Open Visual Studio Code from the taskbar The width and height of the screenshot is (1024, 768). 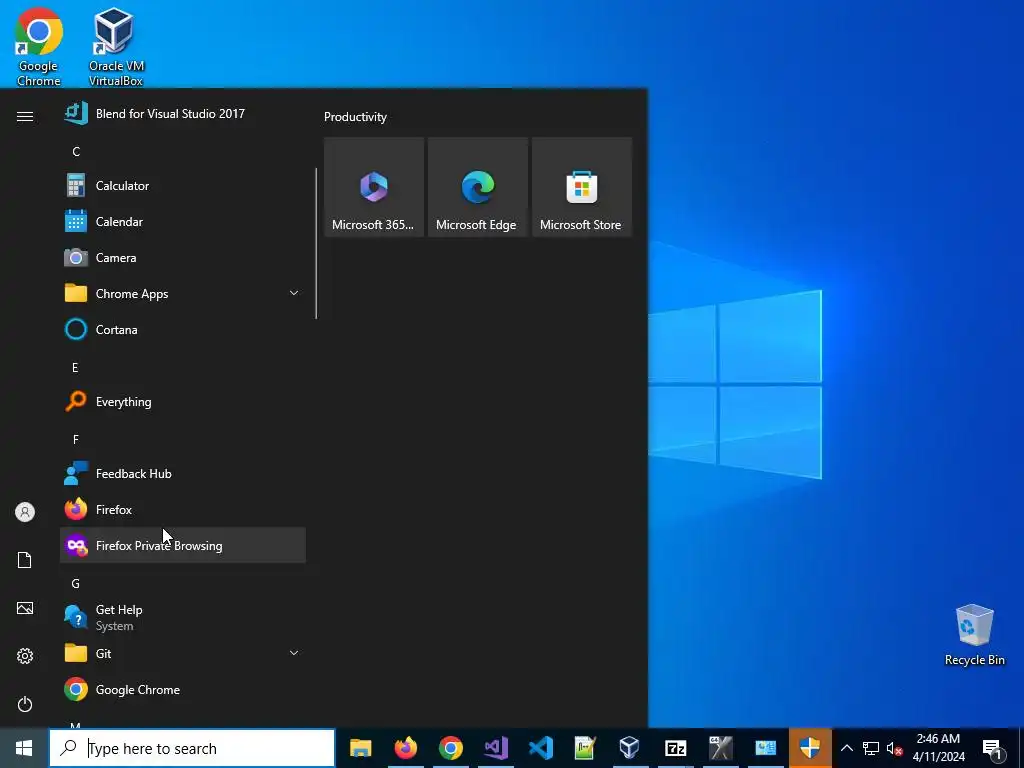[x=541, y=748]
